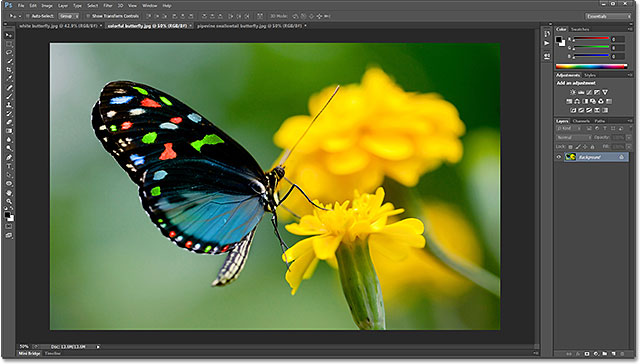
Task: Select the Crop tool
Action: 9,70
